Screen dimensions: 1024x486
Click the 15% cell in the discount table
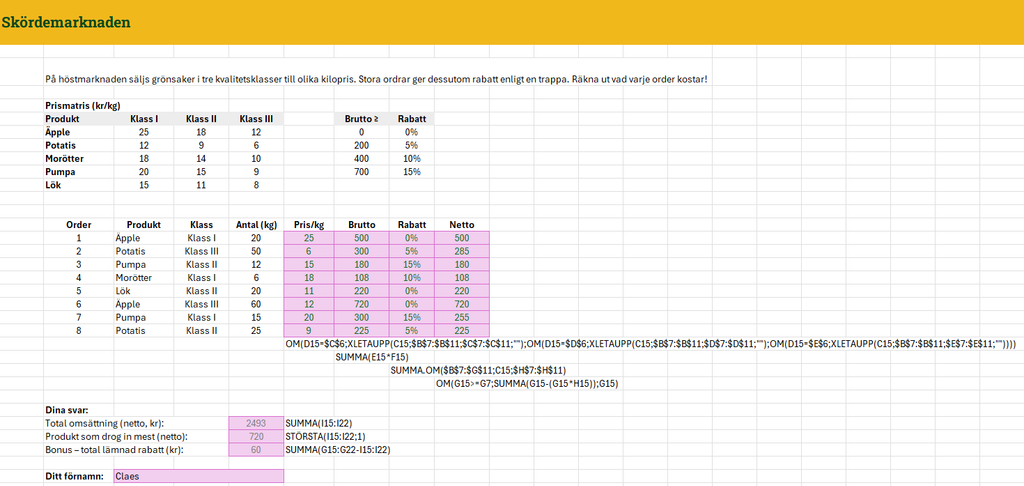click(411, 172)
